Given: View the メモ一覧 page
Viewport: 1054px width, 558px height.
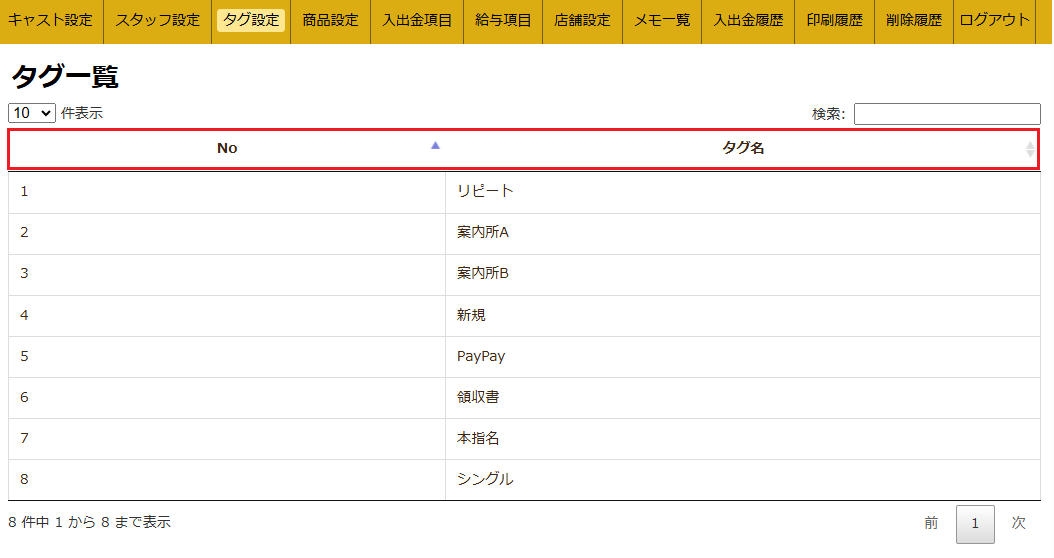Looking at the screenshot, I should pyautogui.click(x=662, y=20).
